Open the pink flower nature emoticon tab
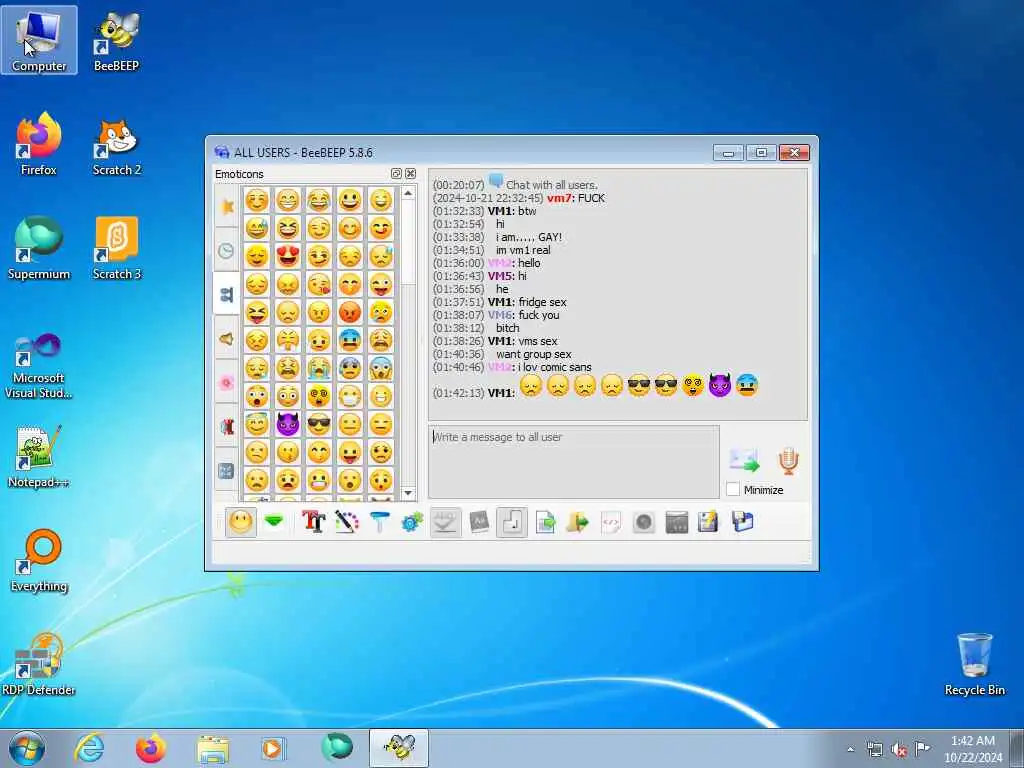Screen dimensions: 1024x768 (x=227, y=382)
